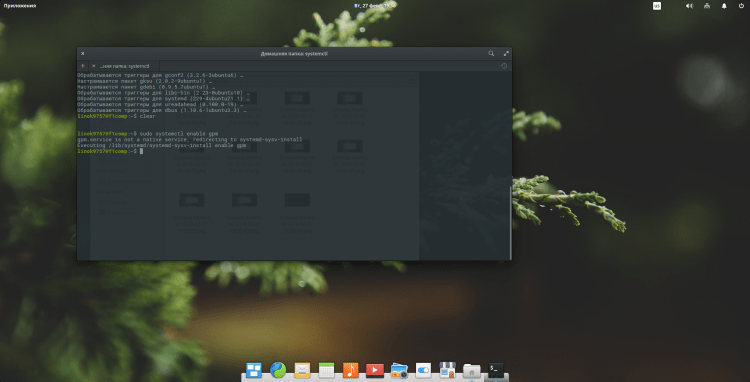Open the sound volume indicator
Screen dimensions: 750x382
[x=689, y=6]
